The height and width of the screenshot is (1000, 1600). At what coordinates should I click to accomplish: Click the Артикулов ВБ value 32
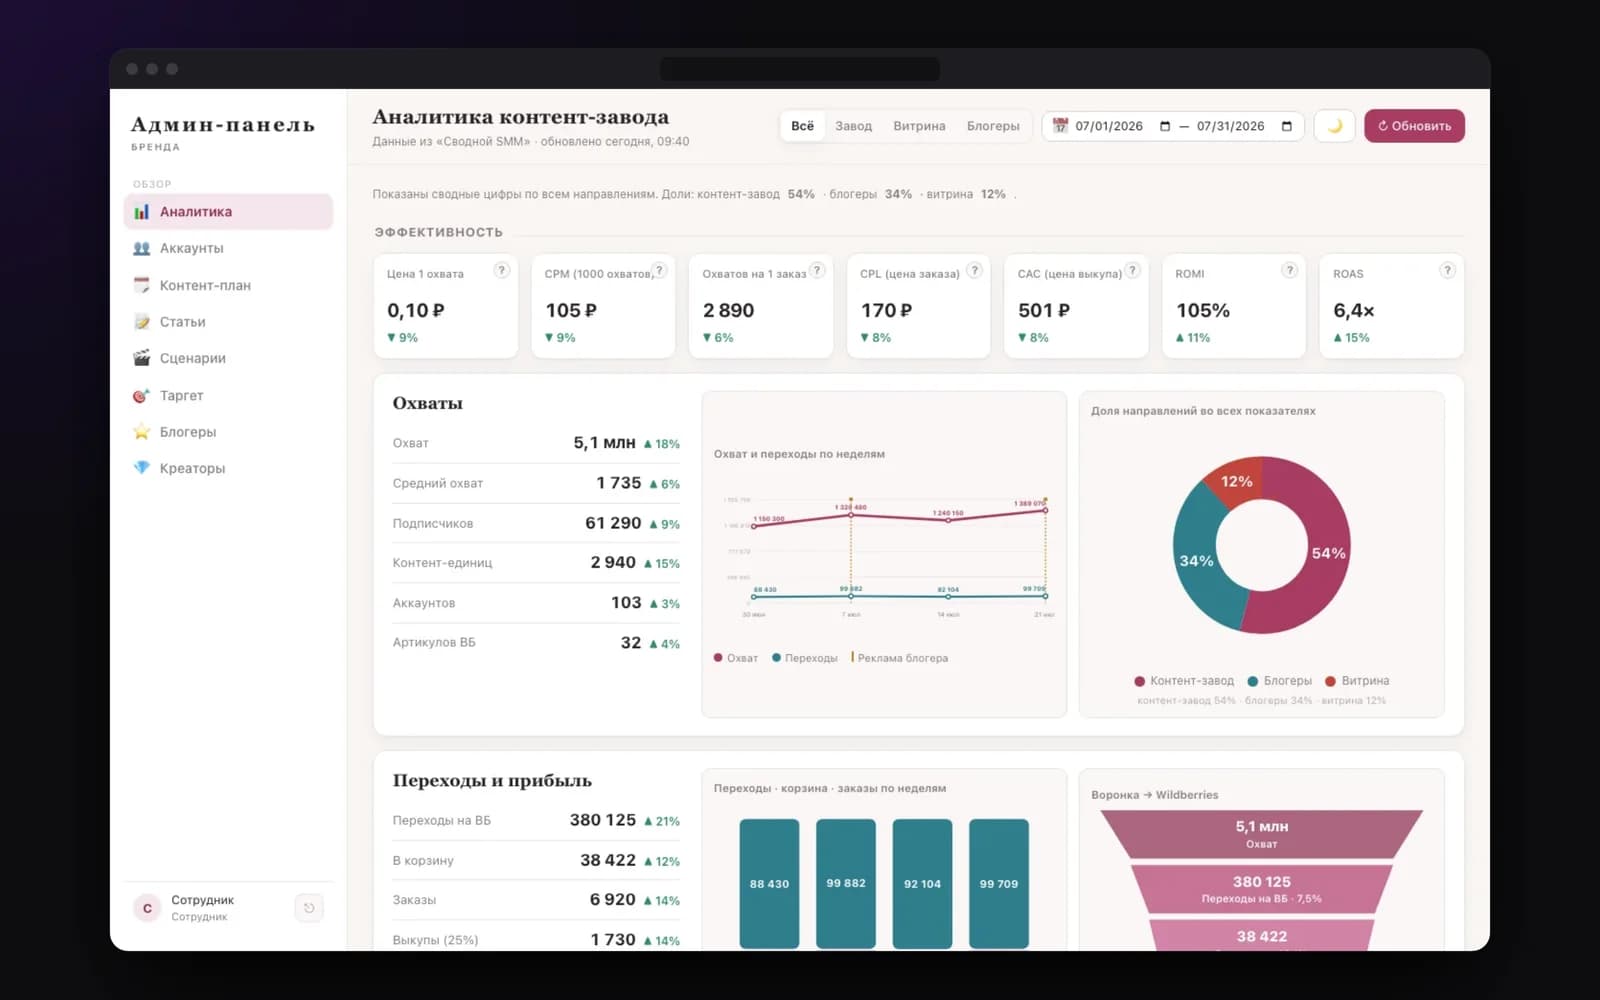click(631, 643)
